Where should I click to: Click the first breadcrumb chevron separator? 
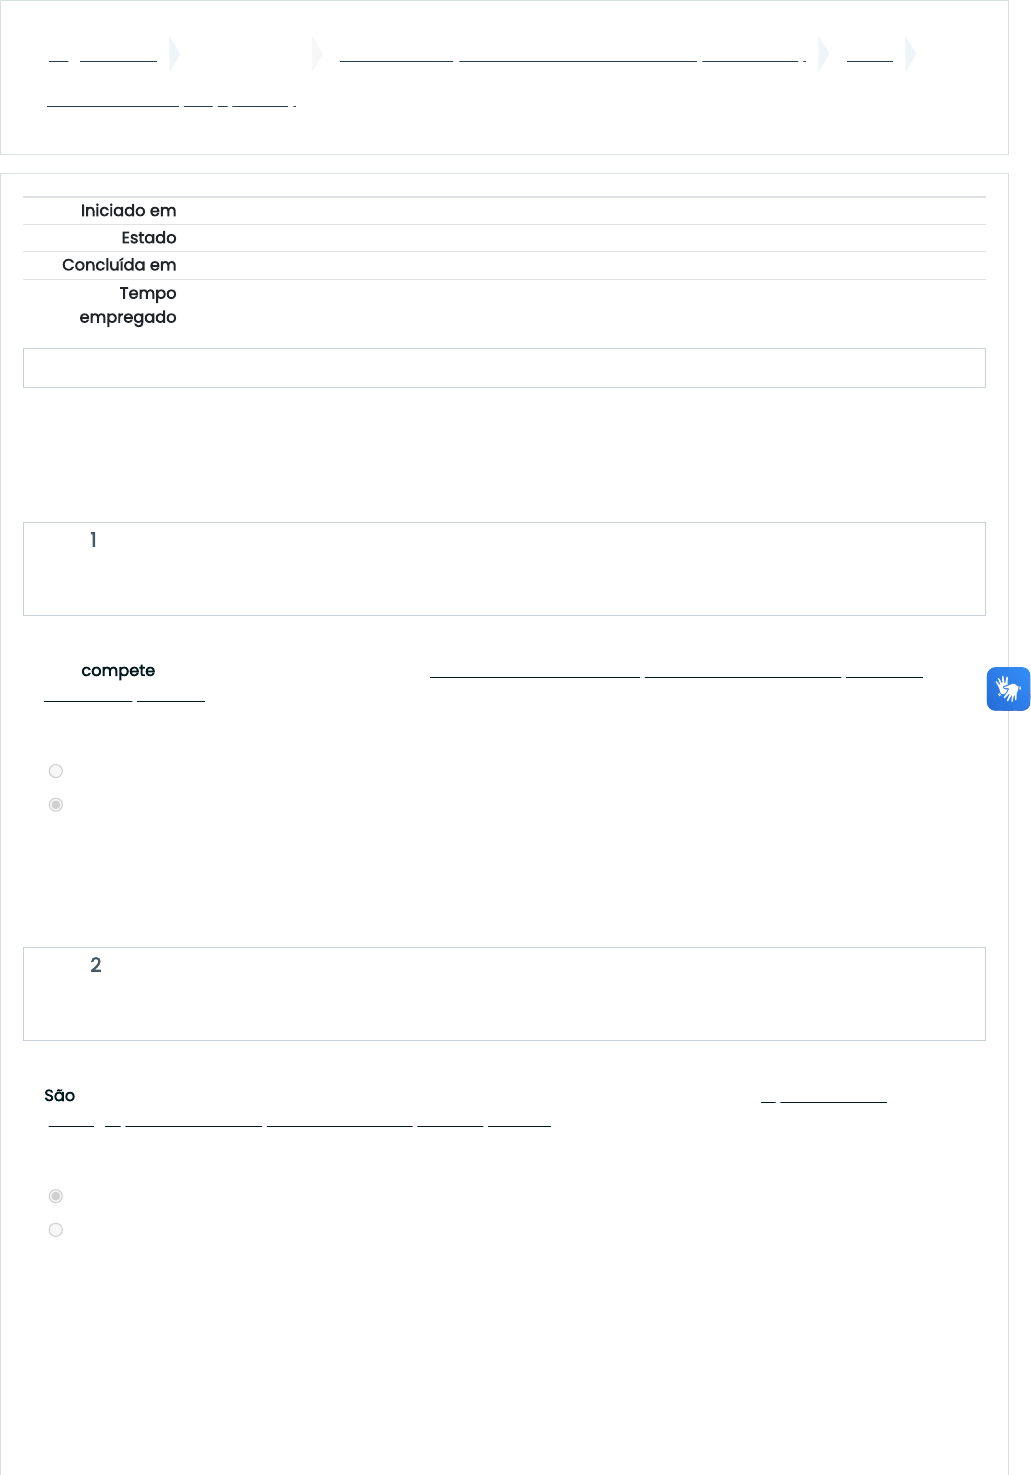point(175,54)
